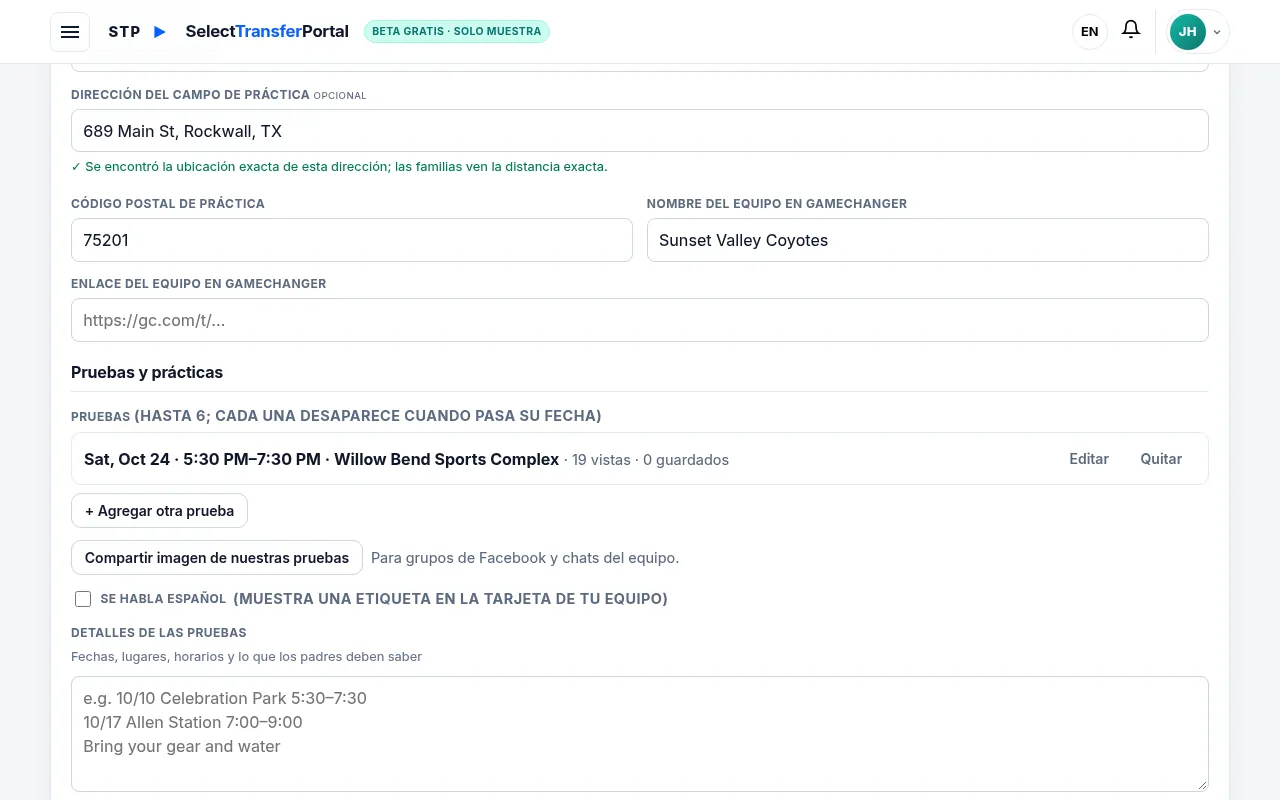Expand the account dropdown chevron
The height and width of the screenshot is (800, 1280).
coord(1217,32)
